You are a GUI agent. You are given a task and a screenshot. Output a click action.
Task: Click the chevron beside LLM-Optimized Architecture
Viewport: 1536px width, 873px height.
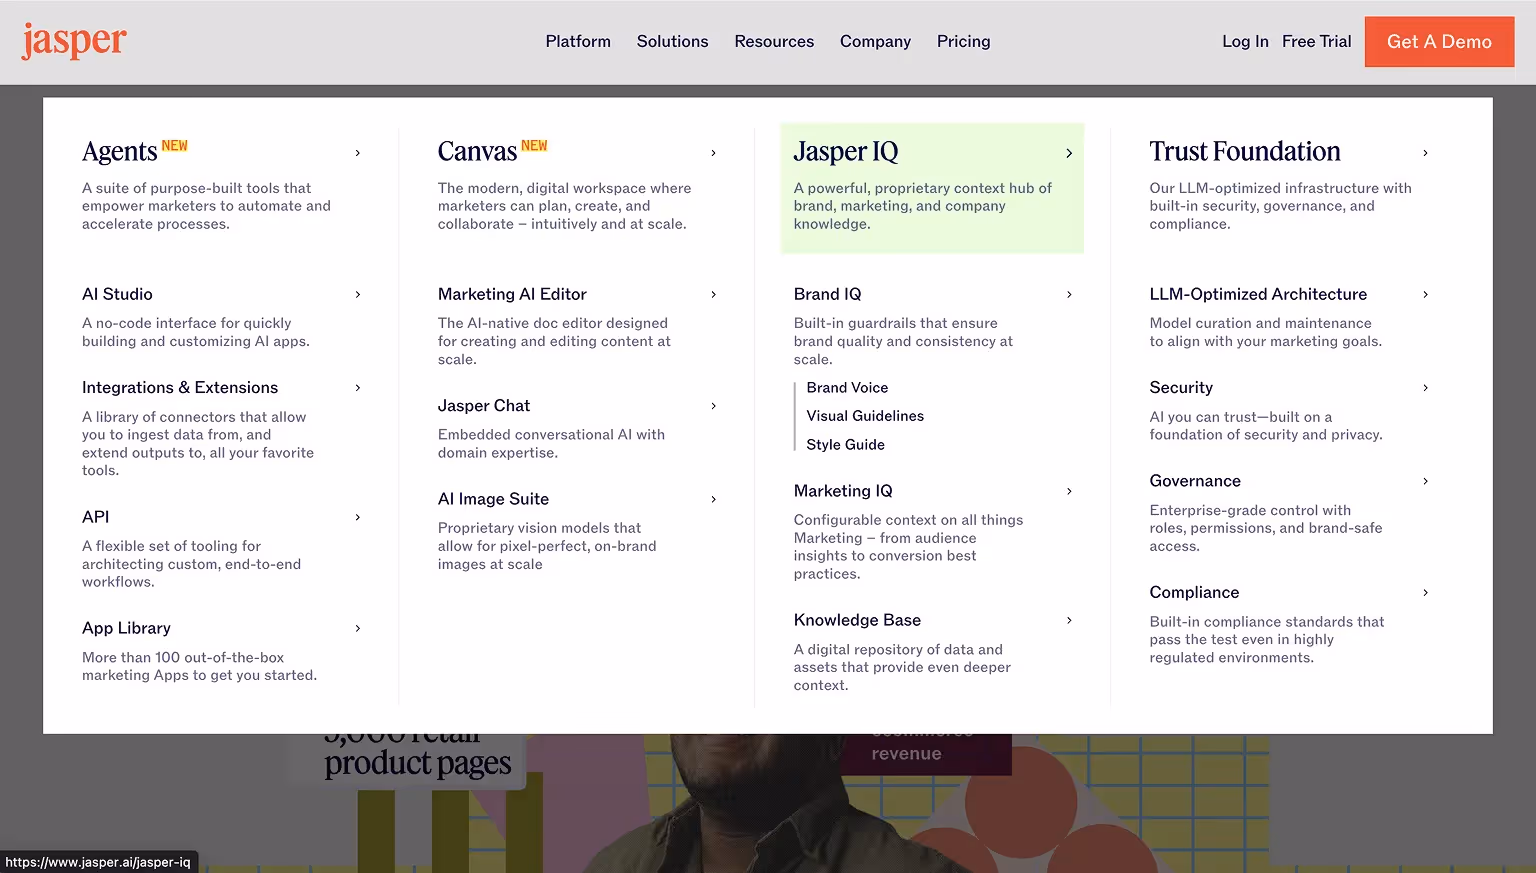click(x=1425, y=294)
